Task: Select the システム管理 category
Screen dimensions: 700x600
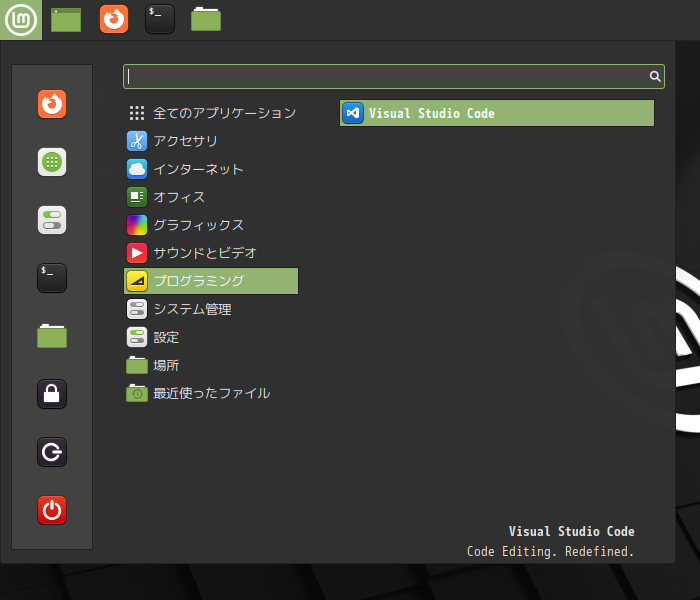Action: [x=211, y=309]
